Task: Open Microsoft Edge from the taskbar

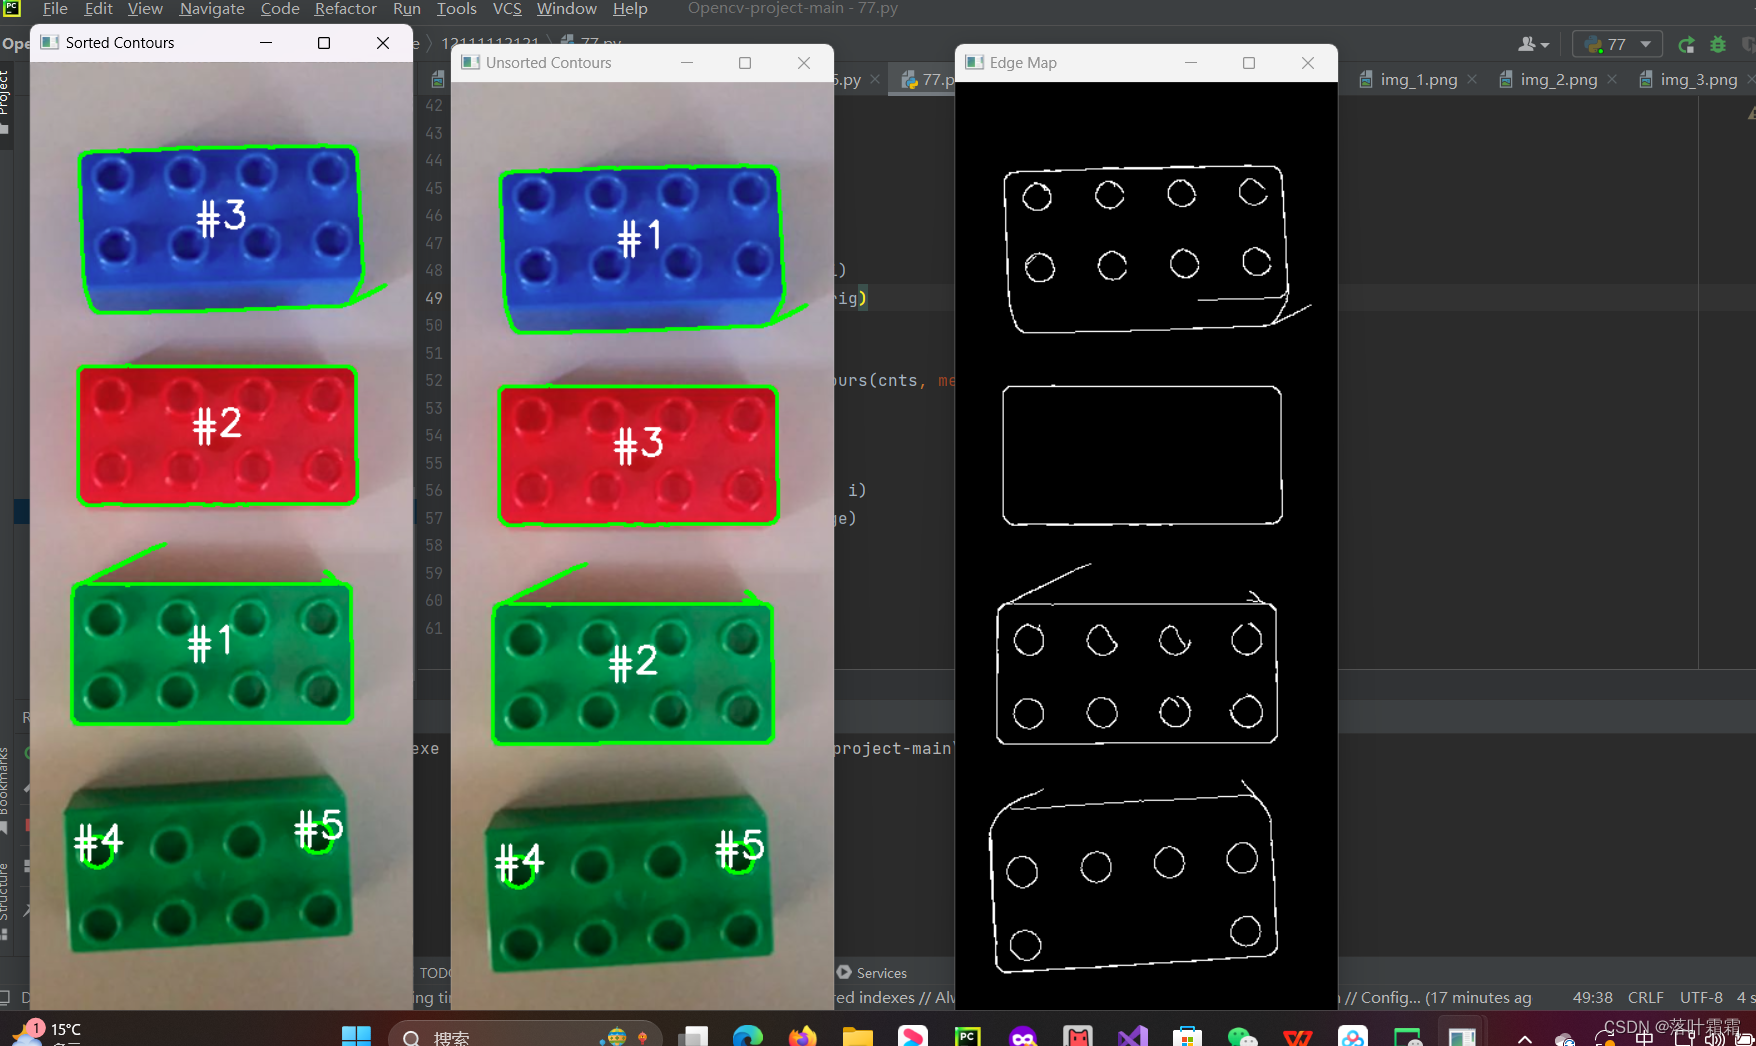Action: [747, 1037]
